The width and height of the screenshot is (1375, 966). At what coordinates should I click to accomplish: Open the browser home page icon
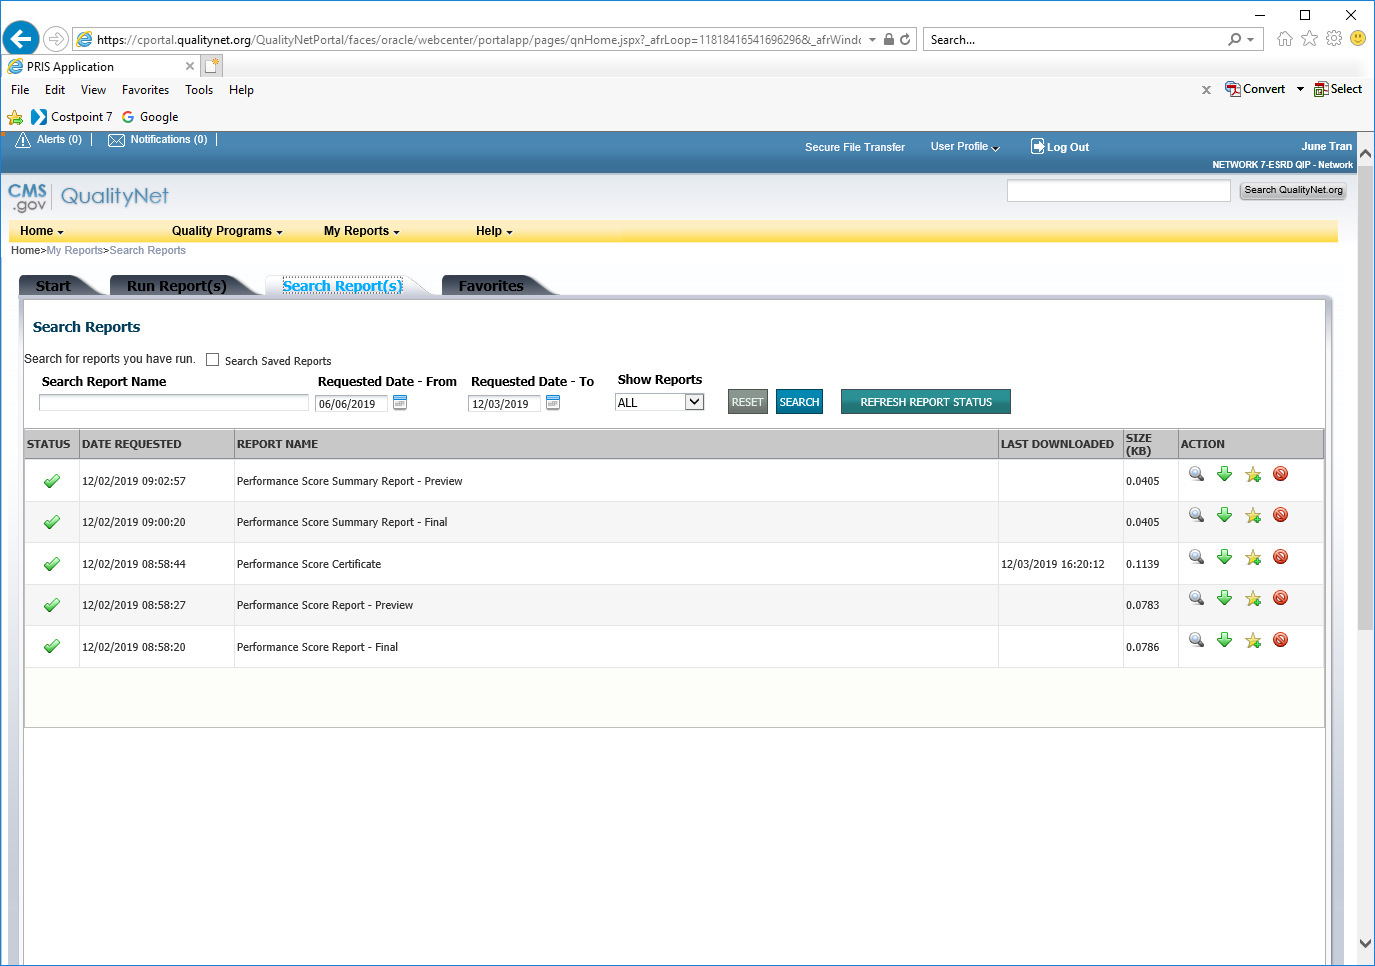[1285, 38]
